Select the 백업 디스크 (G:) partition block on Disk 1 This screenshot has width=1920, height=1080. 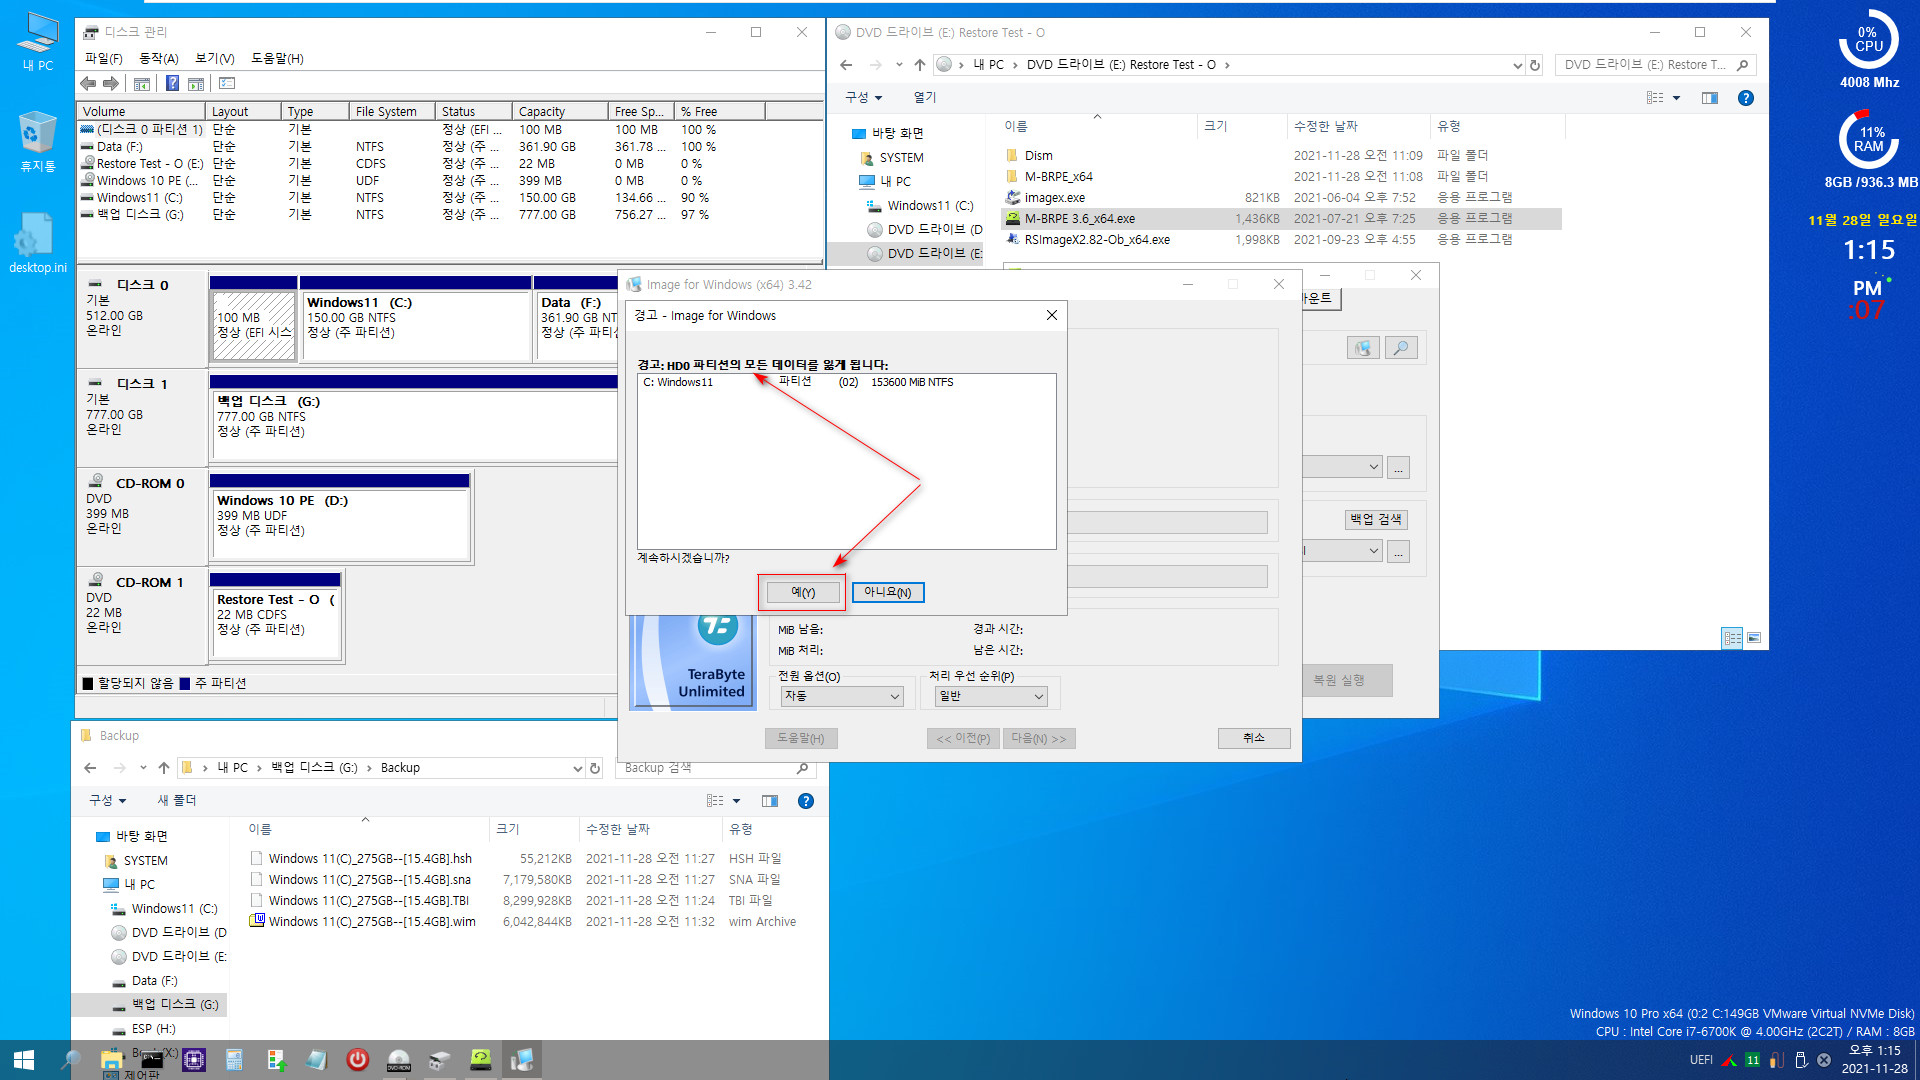413,424
